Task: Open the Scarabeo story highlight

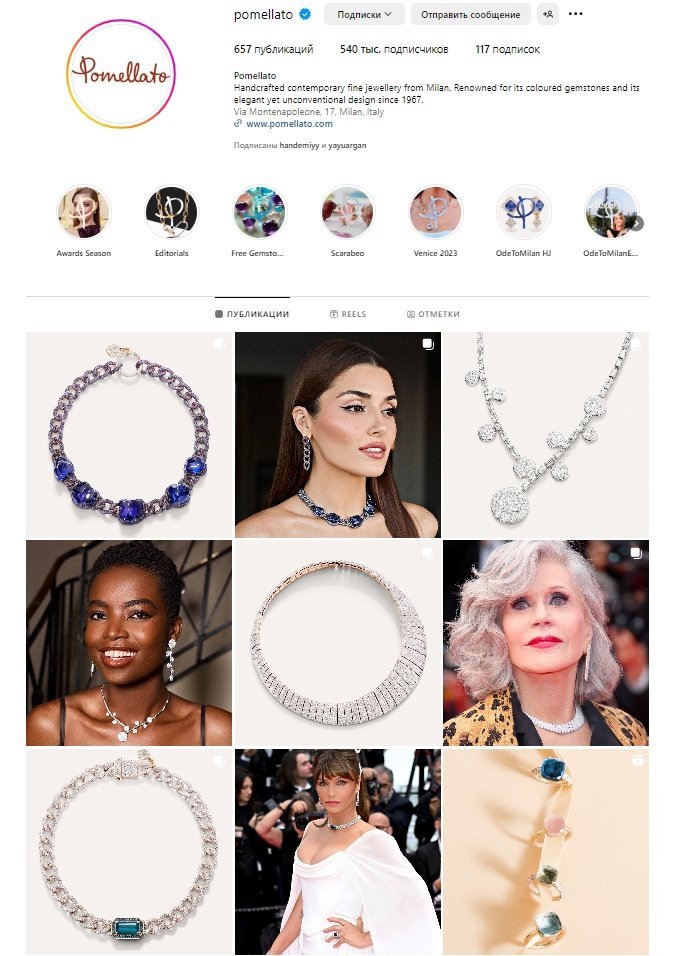Action: pyautogui.click(x=347, y=212)
